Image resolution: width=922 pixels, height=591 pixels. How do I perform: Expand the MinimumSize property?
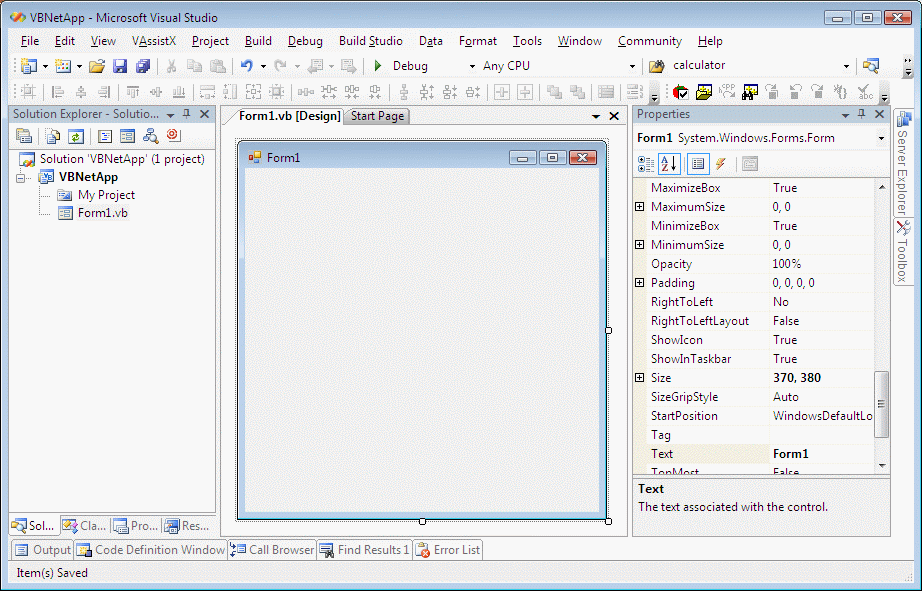point(640,244)
